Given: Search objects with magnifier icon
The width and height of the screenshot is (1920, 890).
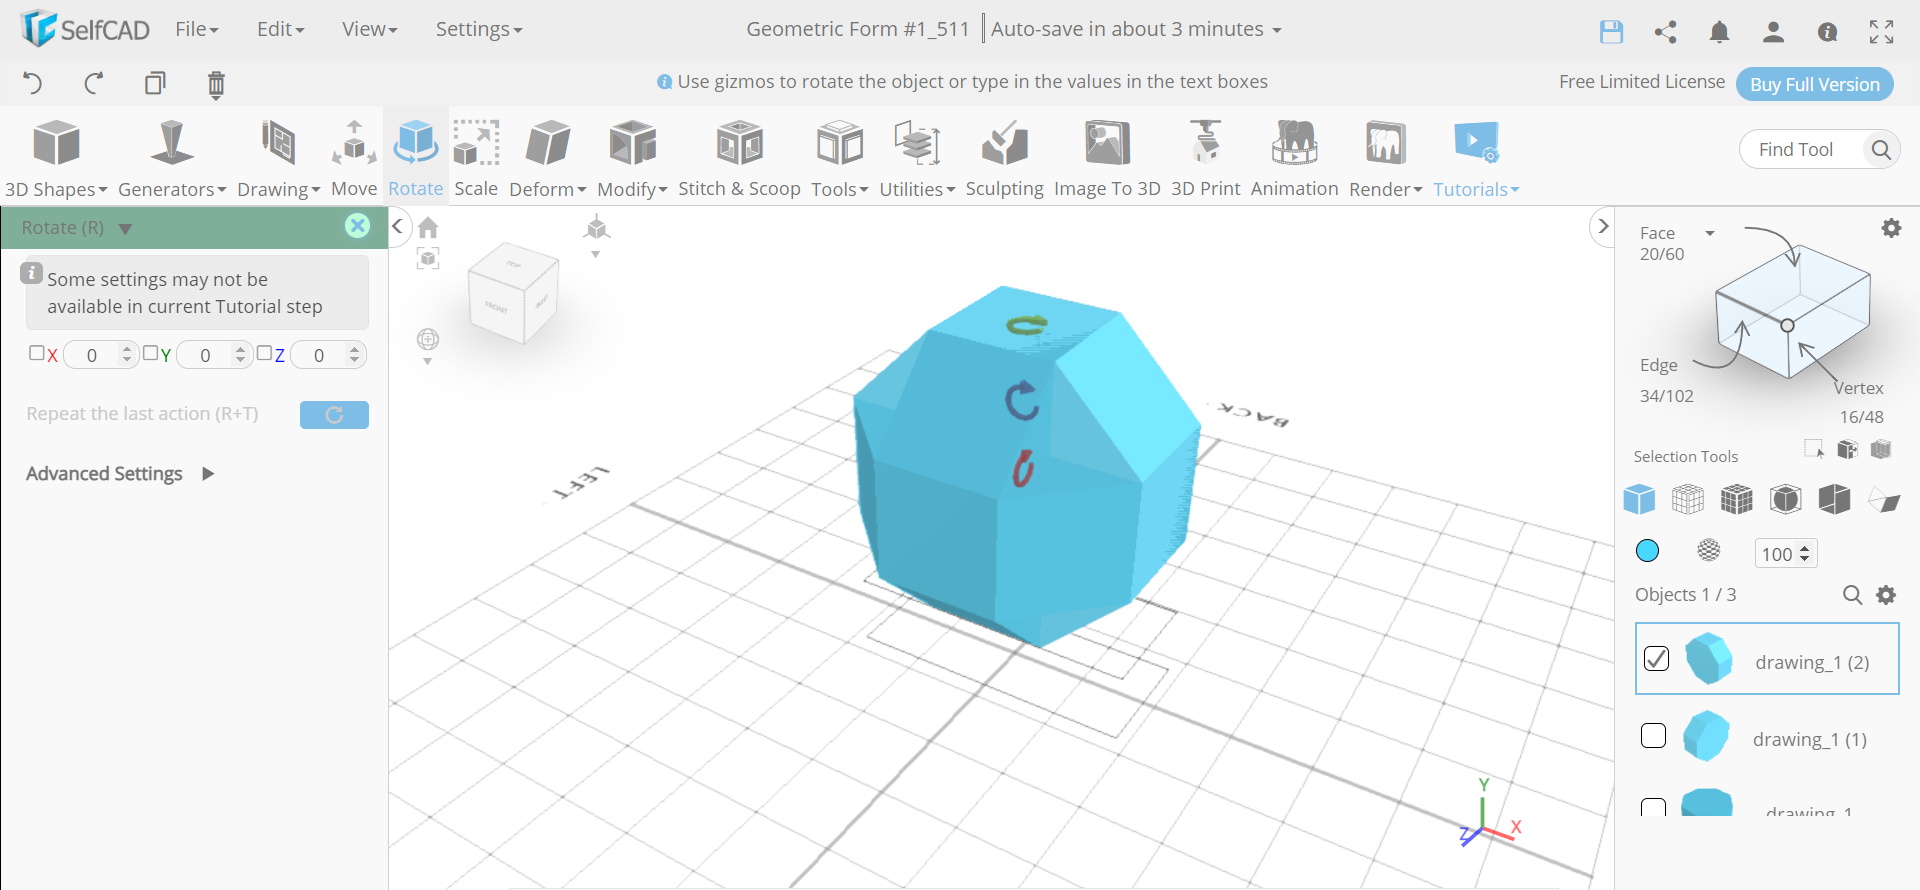Looking at the screenshot, I should (1852, 595).
